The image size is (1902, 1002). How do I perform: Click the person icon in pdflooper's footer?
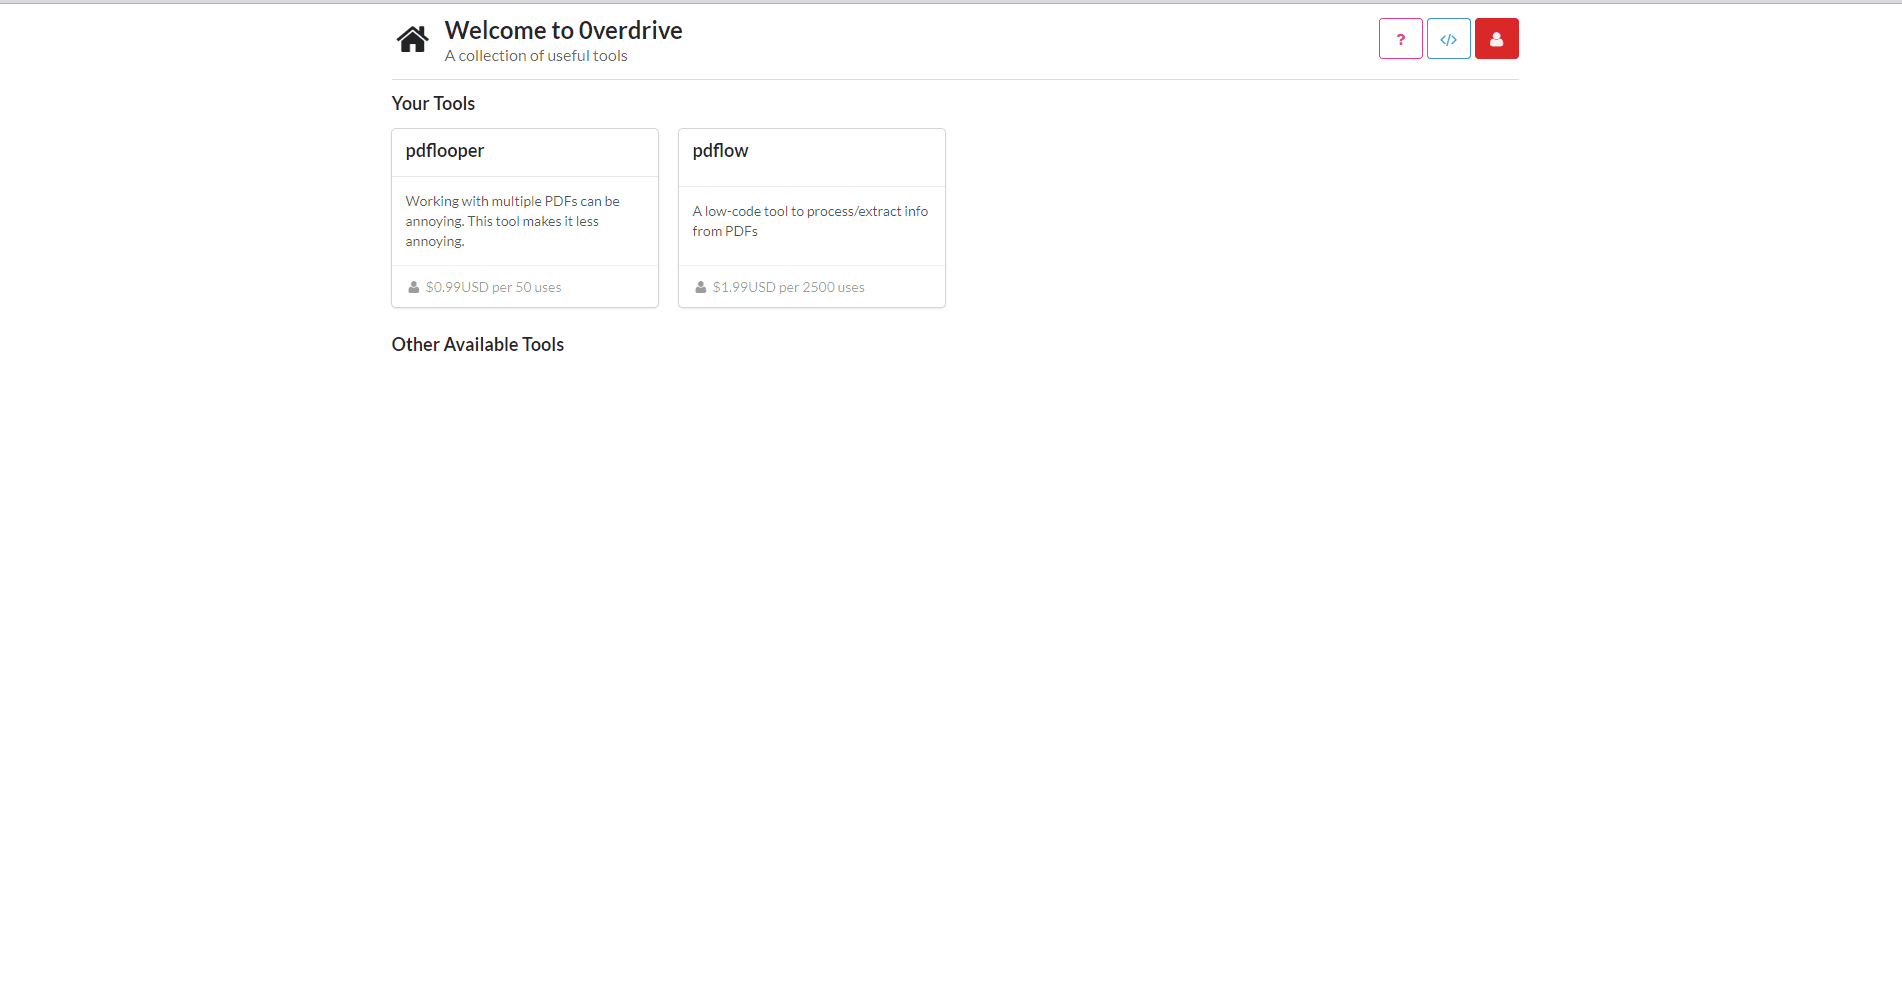tap(414, 287)
